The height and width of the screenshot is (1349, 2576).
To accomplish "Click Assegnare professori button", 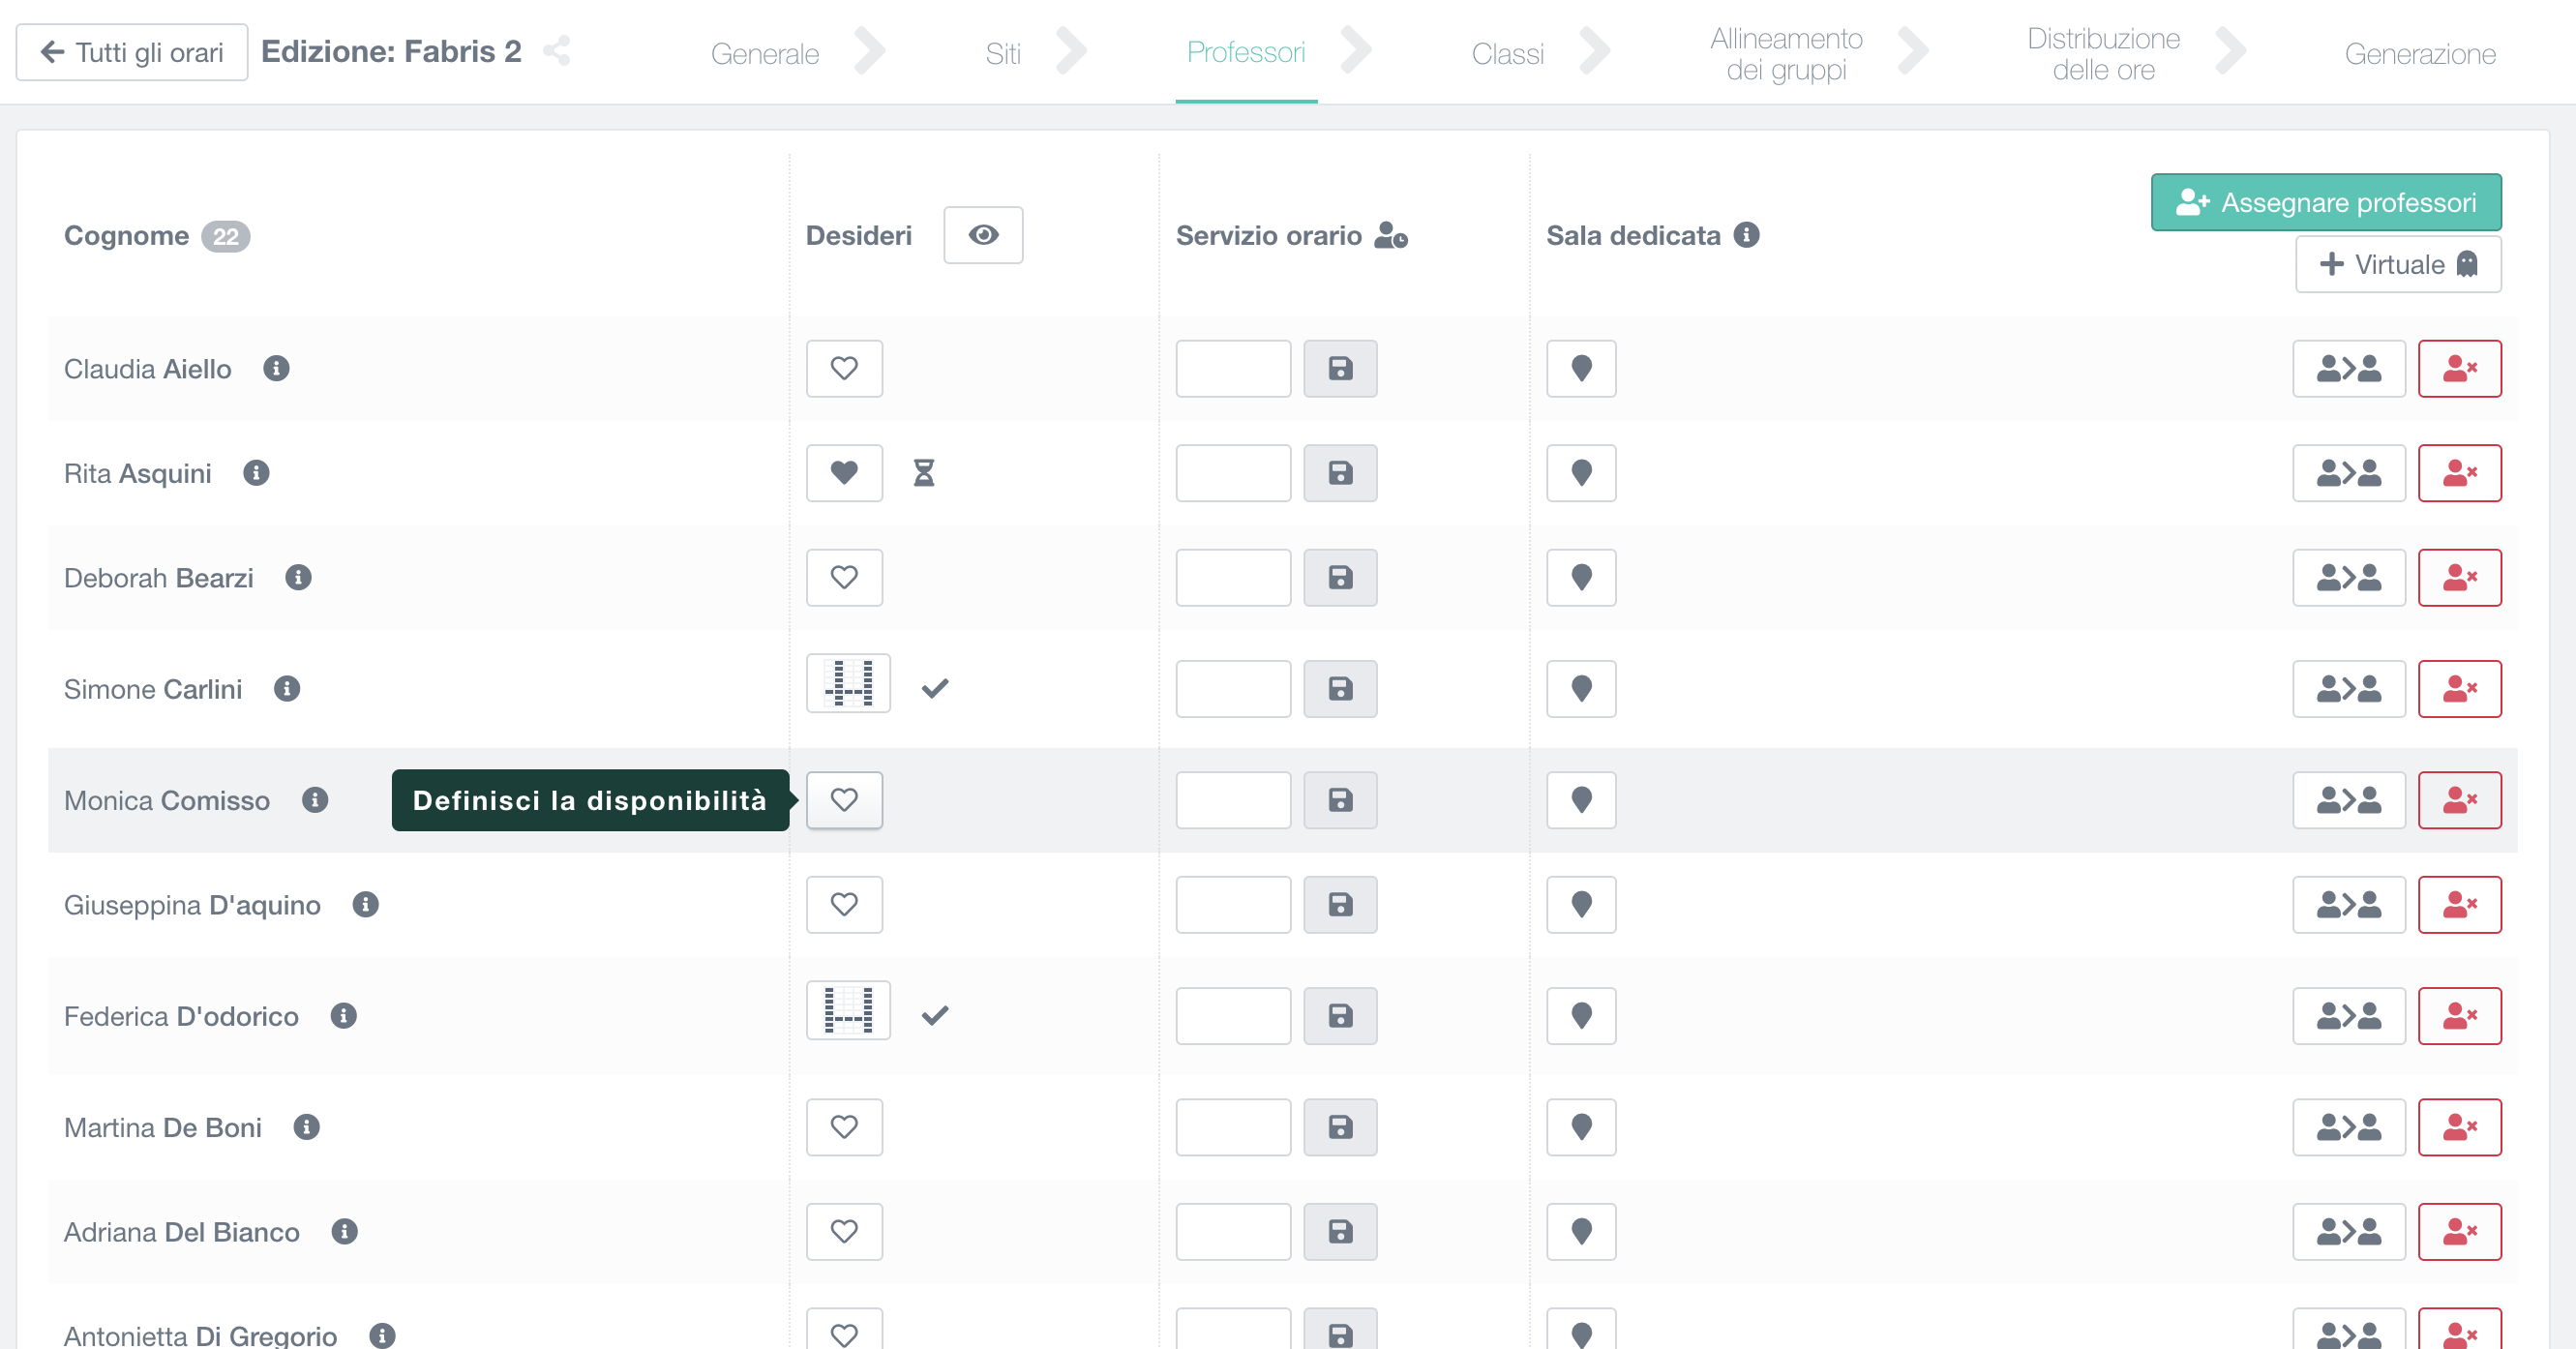I will click(x=2325, y=203).
